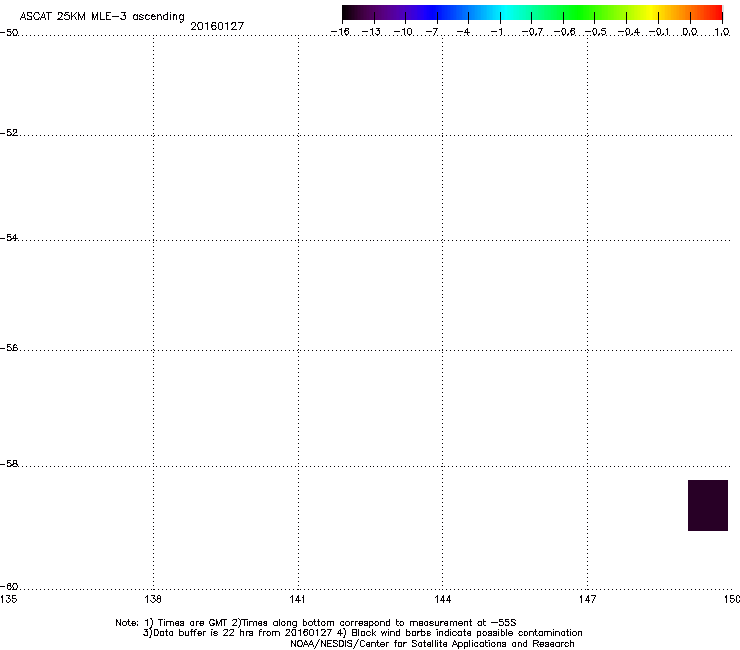The image size is (740, 650).
Task: Click the -7 colorbar label
Action: (x=432, y=32)
